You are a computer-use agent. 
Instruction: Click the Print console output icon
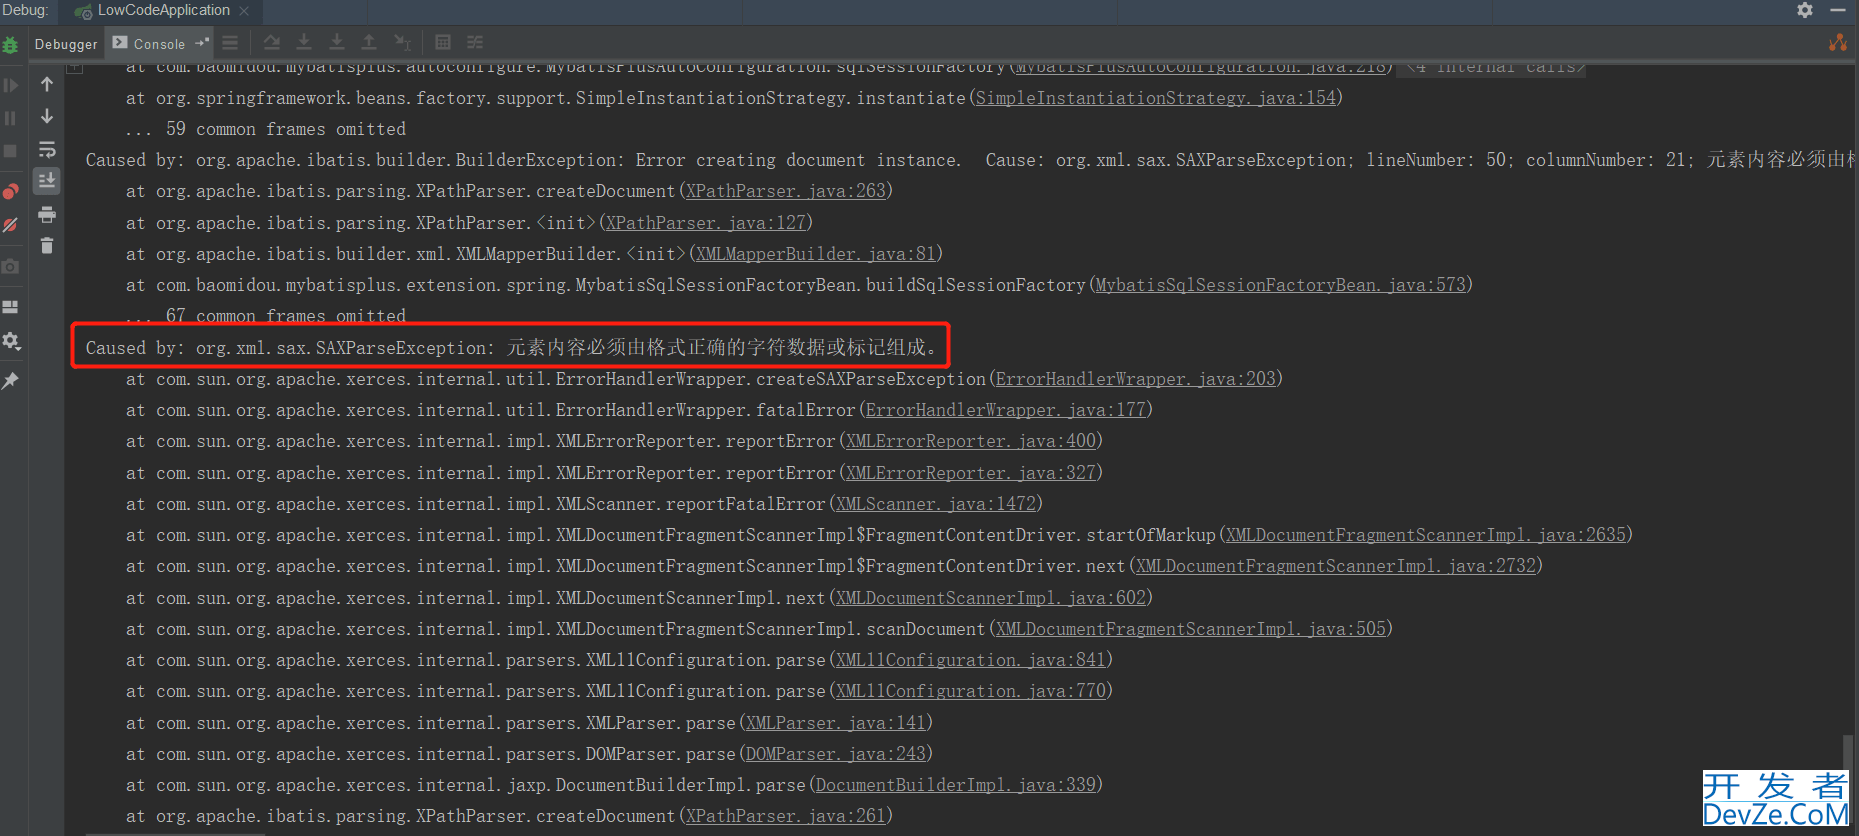pyautogui.click(x=47, y=214)
